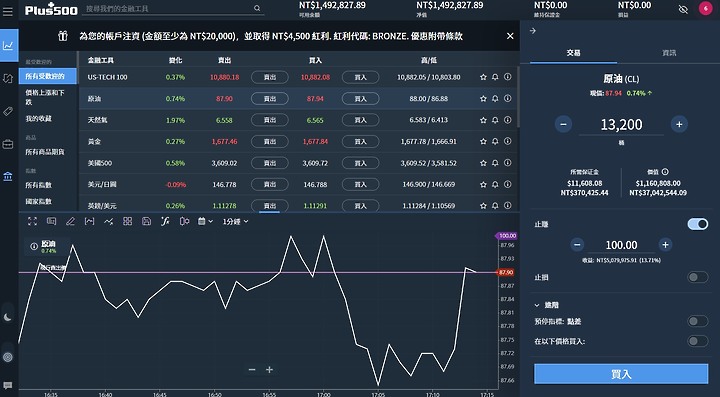Screen dimensions: 720x397
Task: Collapse the trade panel with arrow
Action: click(x=533, y=31)
